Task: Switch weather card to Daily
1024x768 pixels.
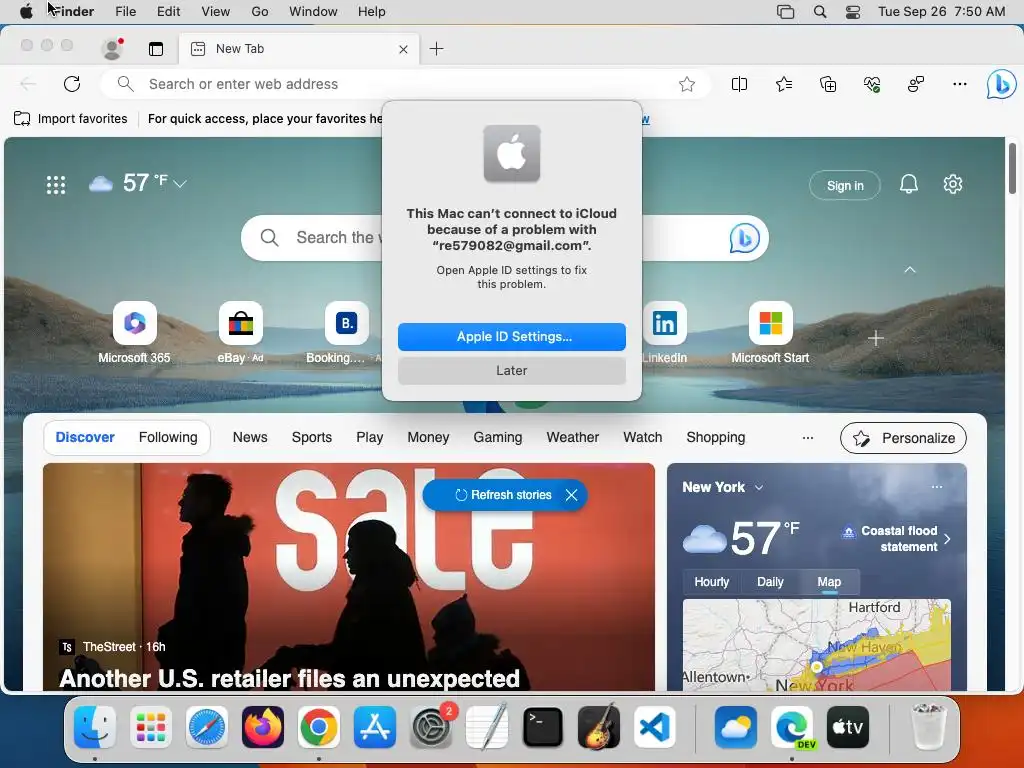Action: (770, 582)
